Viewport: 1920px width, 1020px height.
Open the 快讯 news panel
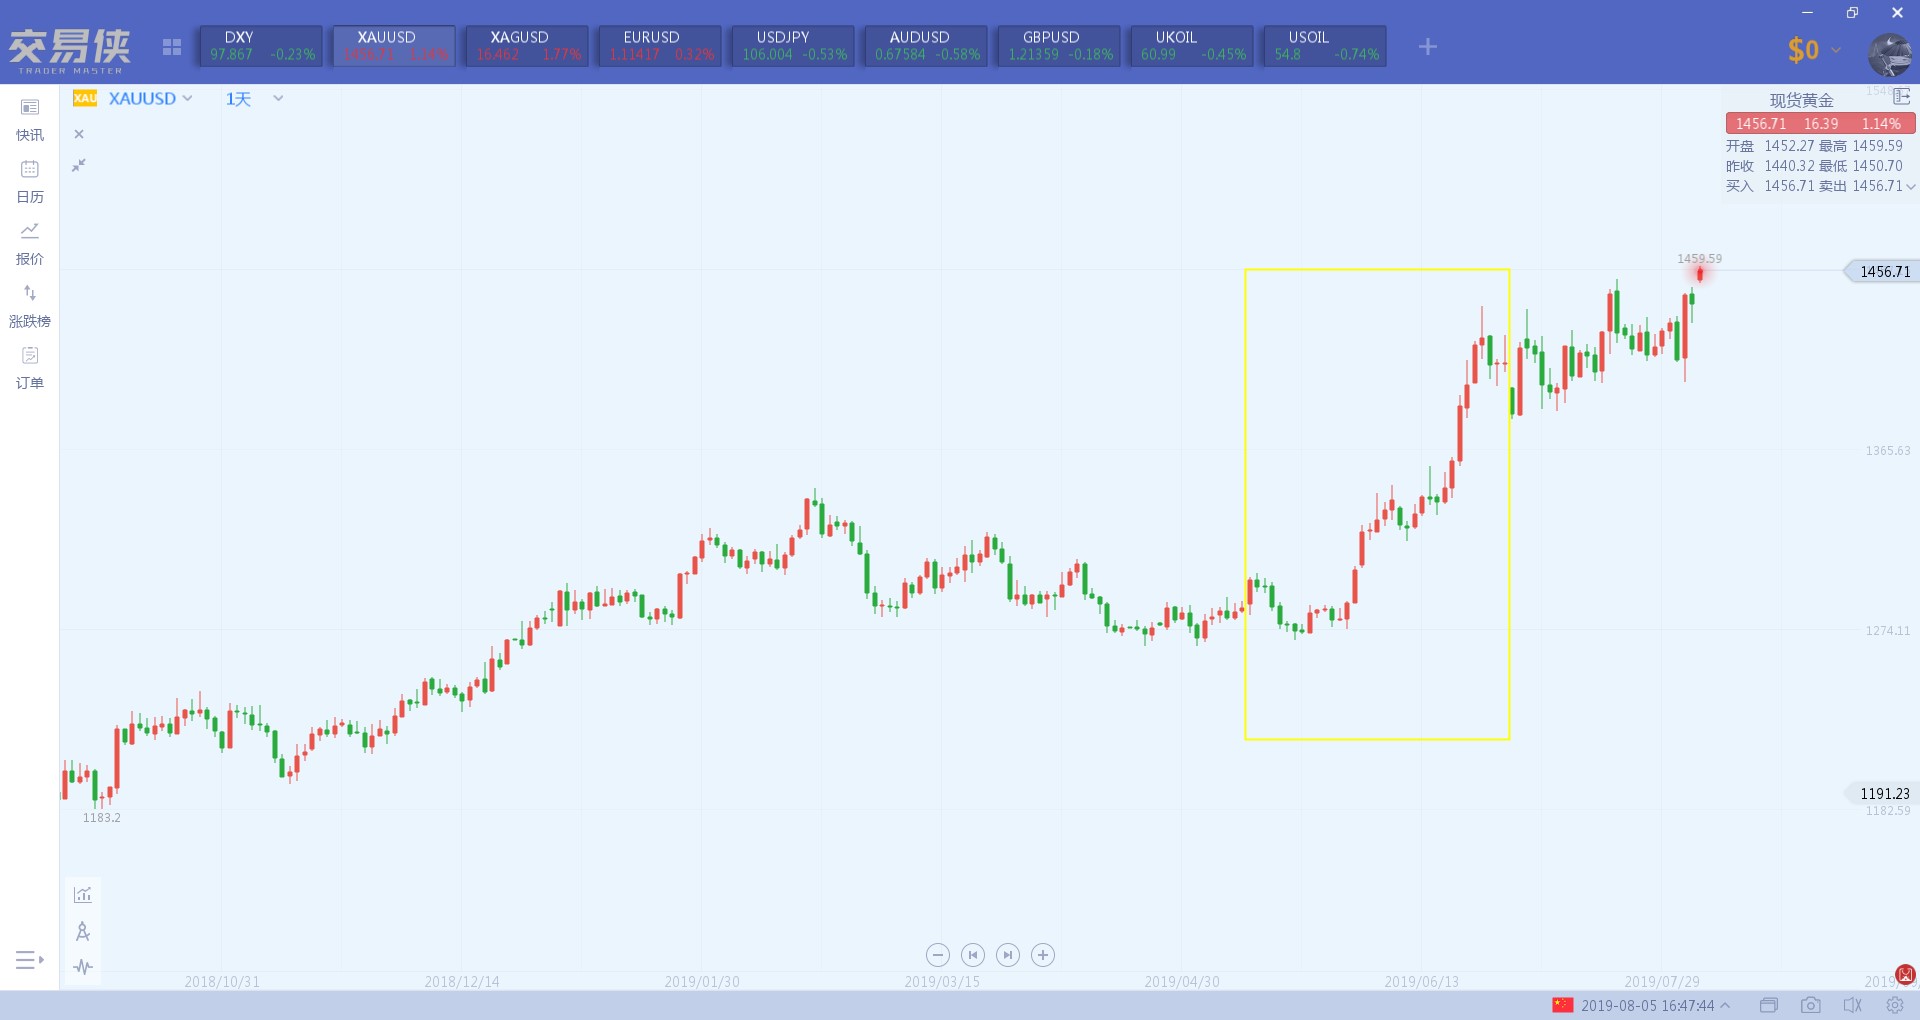pyautogui.click(x=30, y=120)
